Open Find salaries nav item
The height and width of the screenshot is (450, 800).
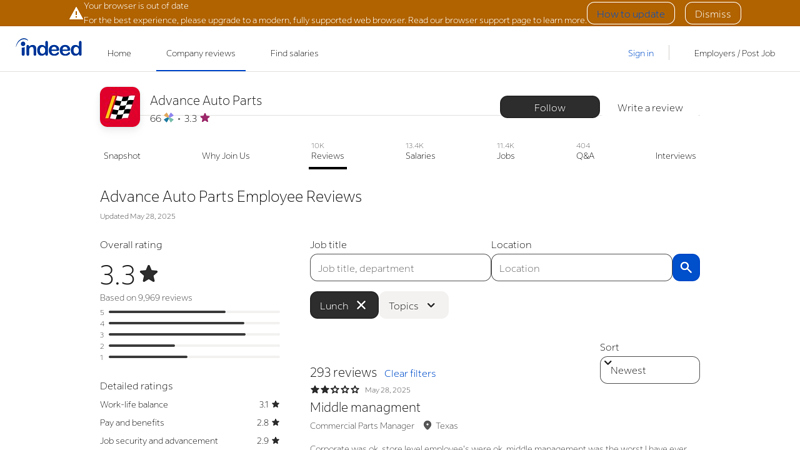tap(294, 53)
